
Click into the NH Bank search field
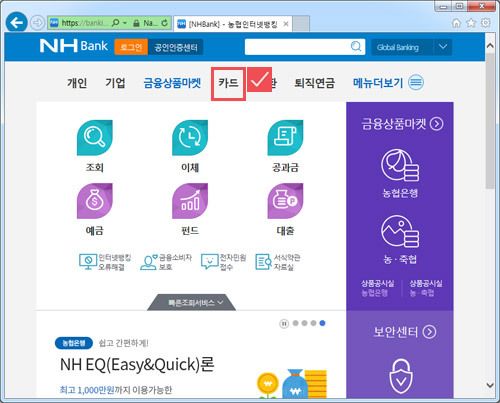coord(298,47)
